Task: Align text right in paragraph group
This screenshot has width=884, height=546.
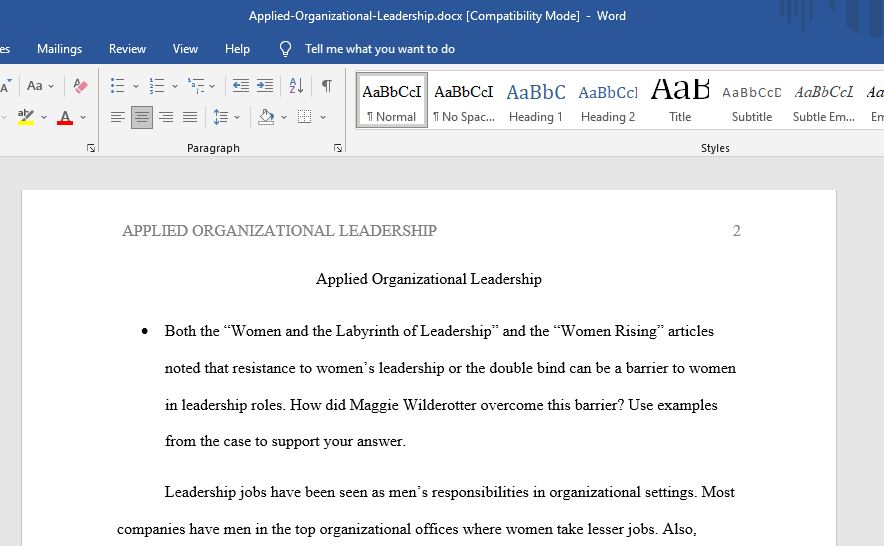Action: pos(166,117)
